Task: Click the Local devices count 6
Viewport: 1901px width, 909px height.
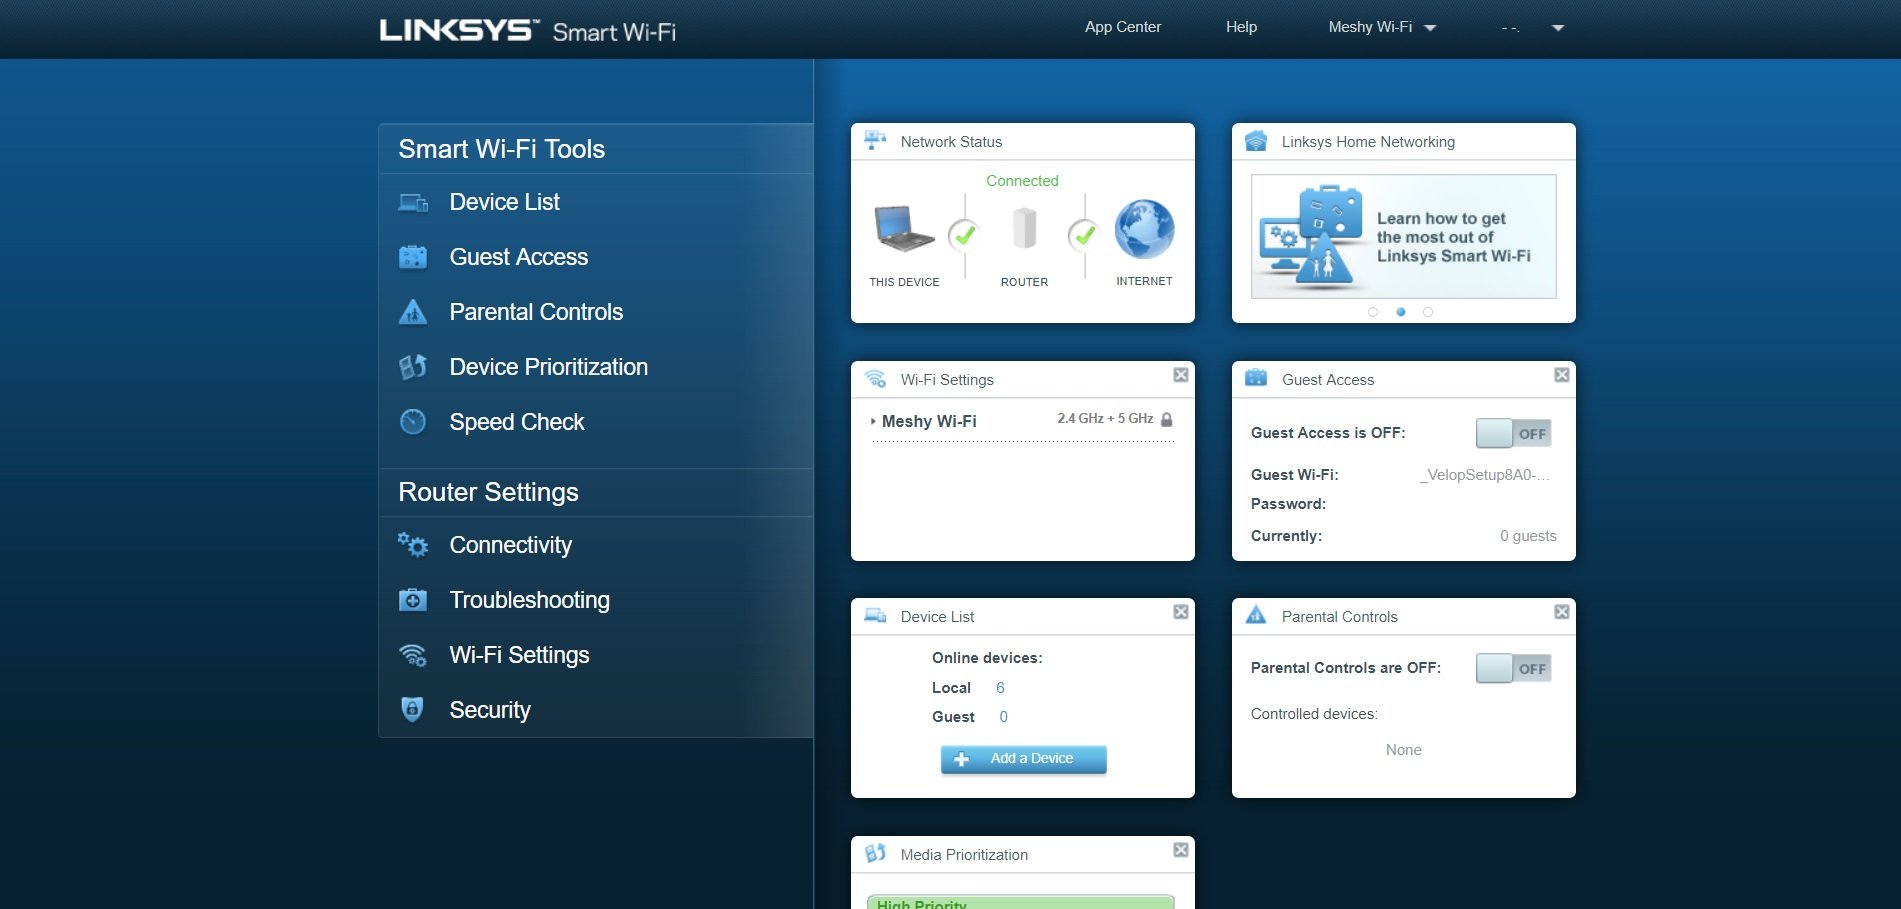Action: click(1000, 688)
